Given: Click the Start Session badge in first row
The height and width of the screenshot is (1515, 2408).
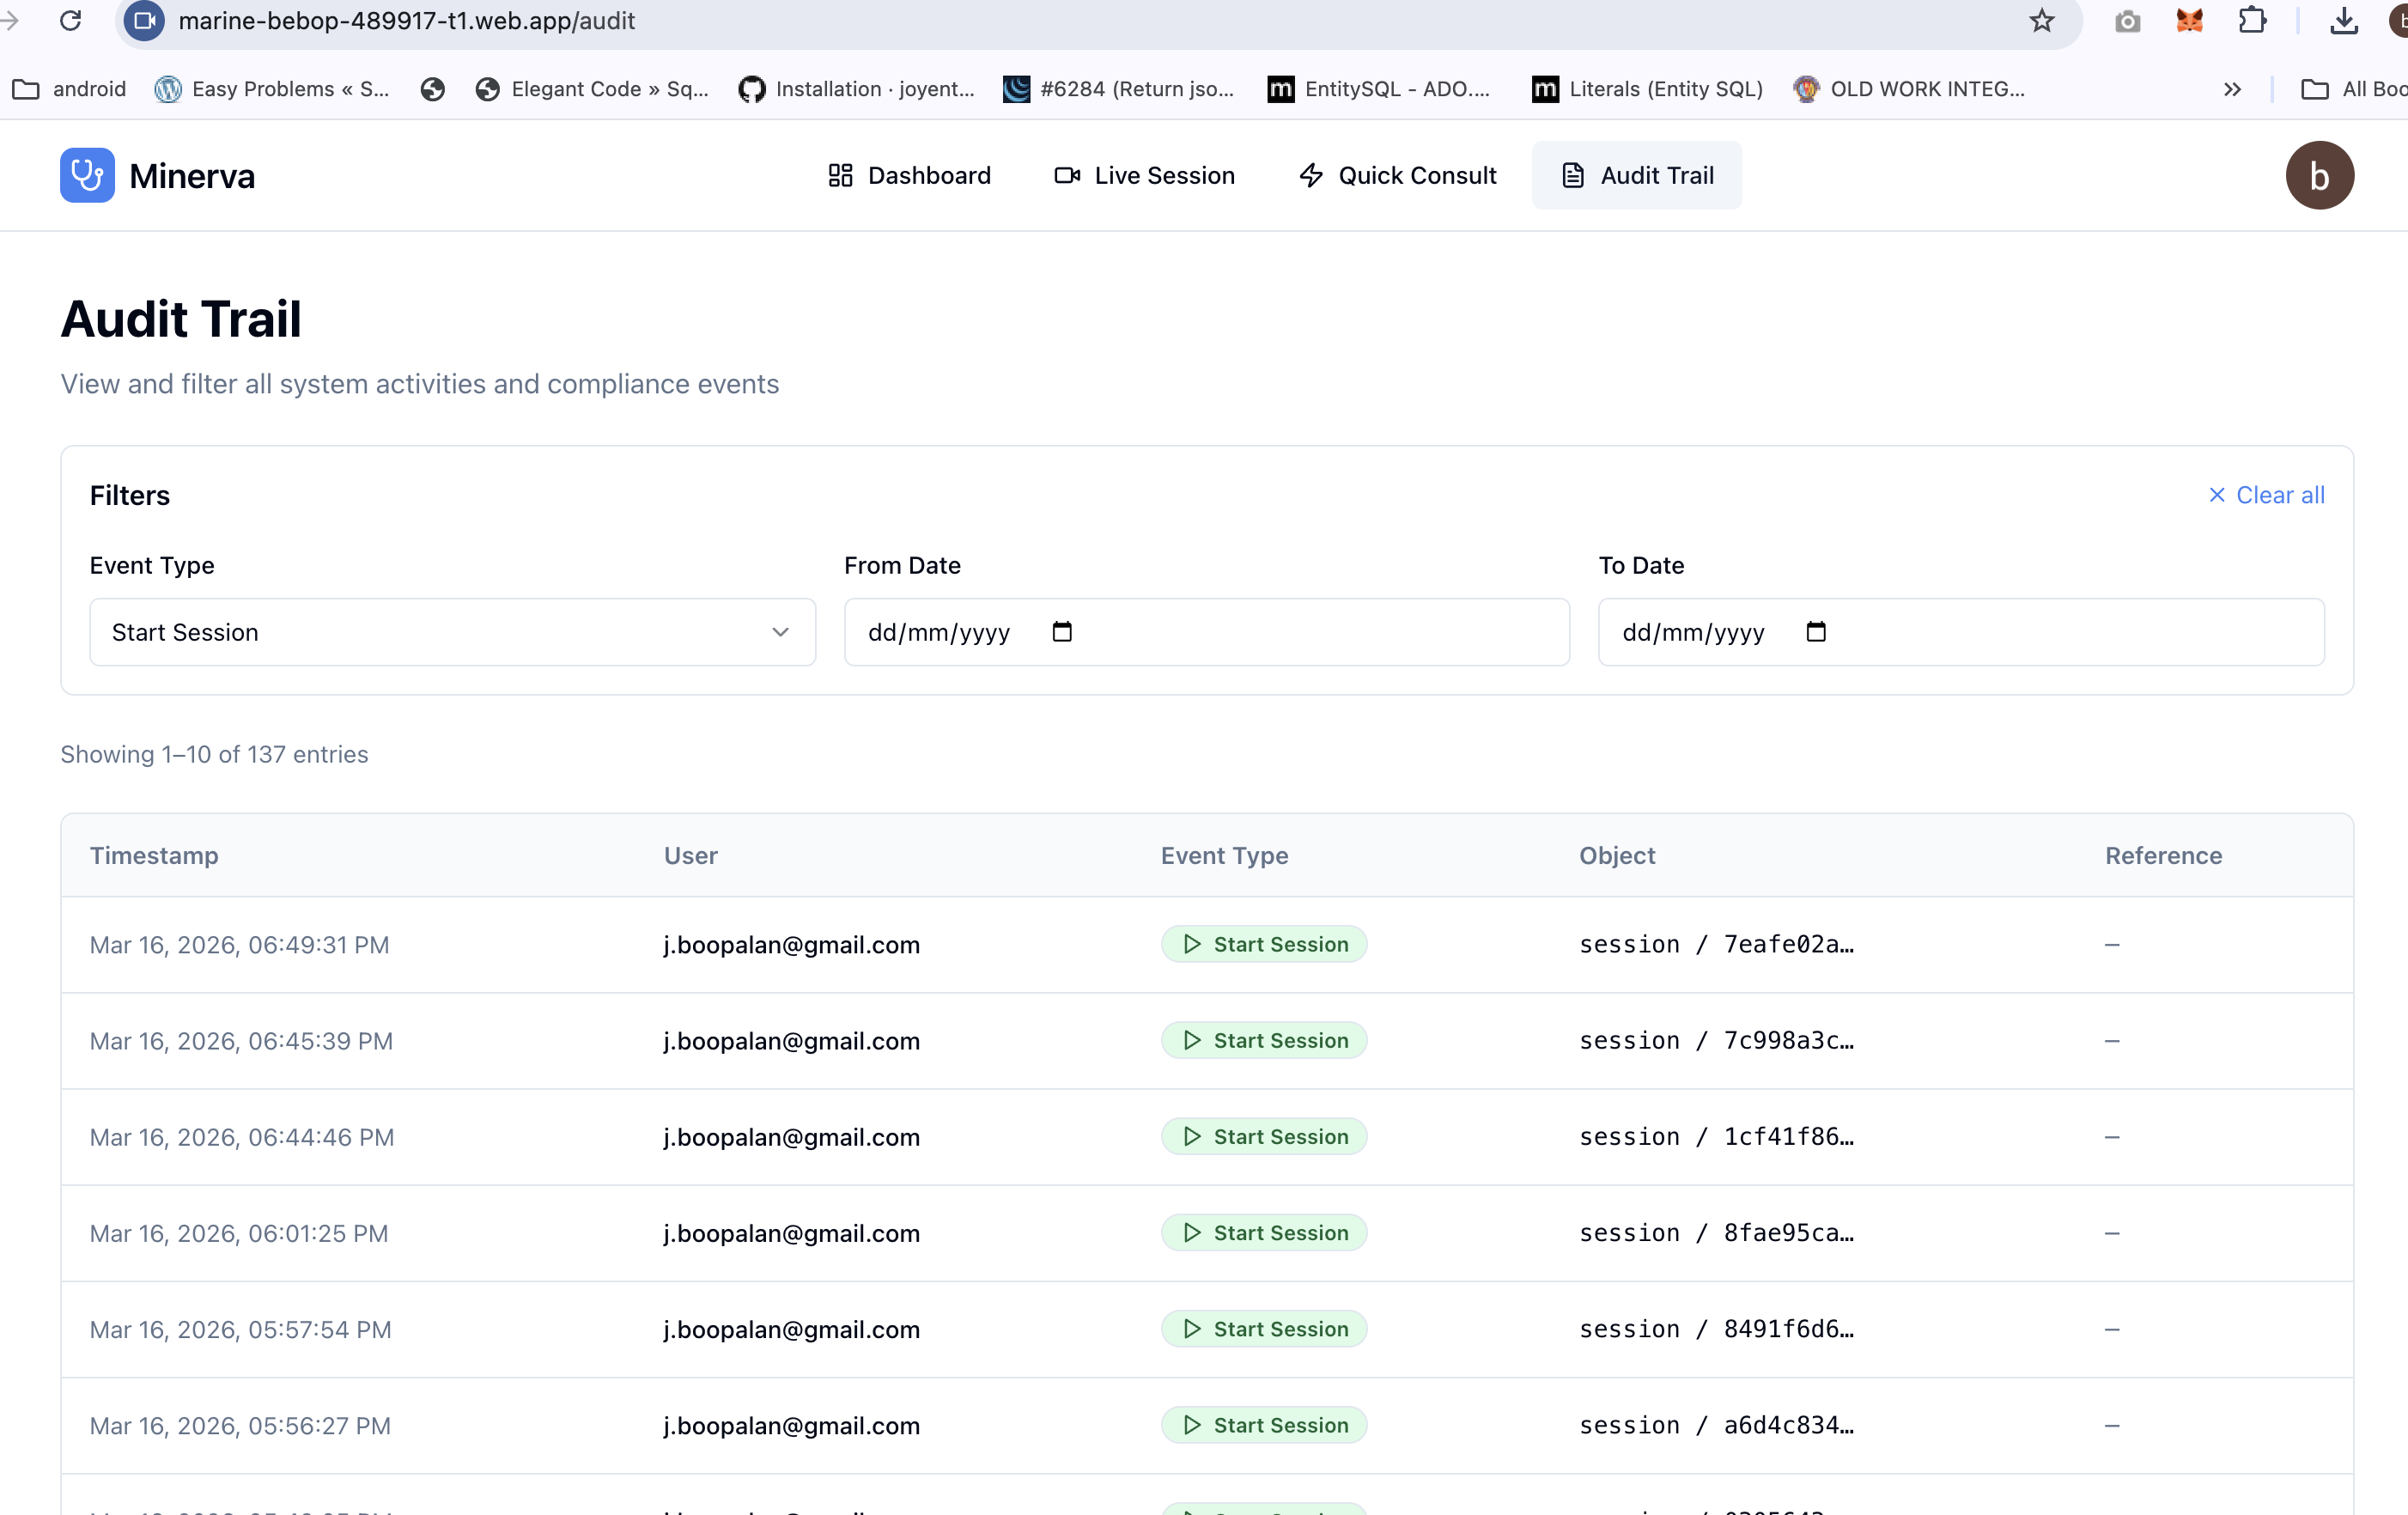Looking at the screenshot, I should click(x=1264, y=944).
